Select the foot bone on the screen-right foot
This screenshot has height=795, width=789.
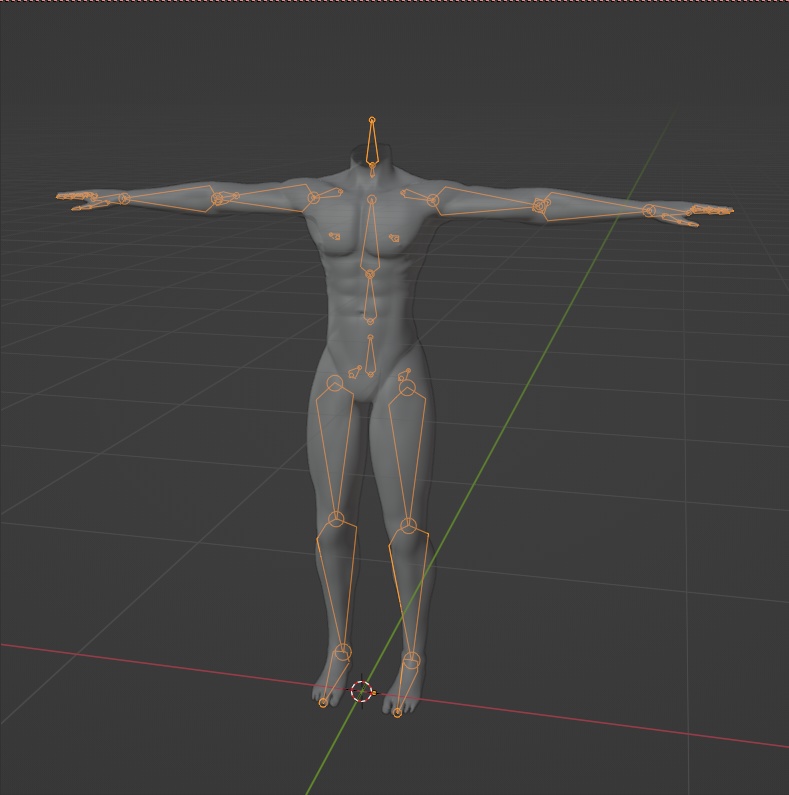click(x=405, y=684)
